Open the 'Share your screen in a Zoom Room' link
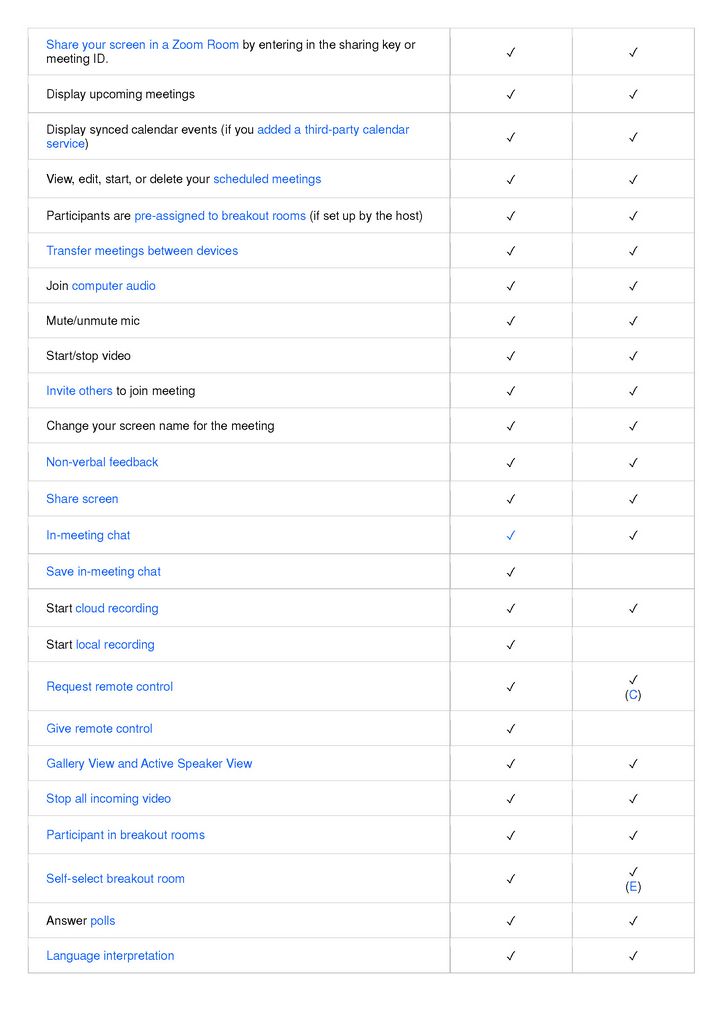724x1024 pixels. [x=142, y=45]
